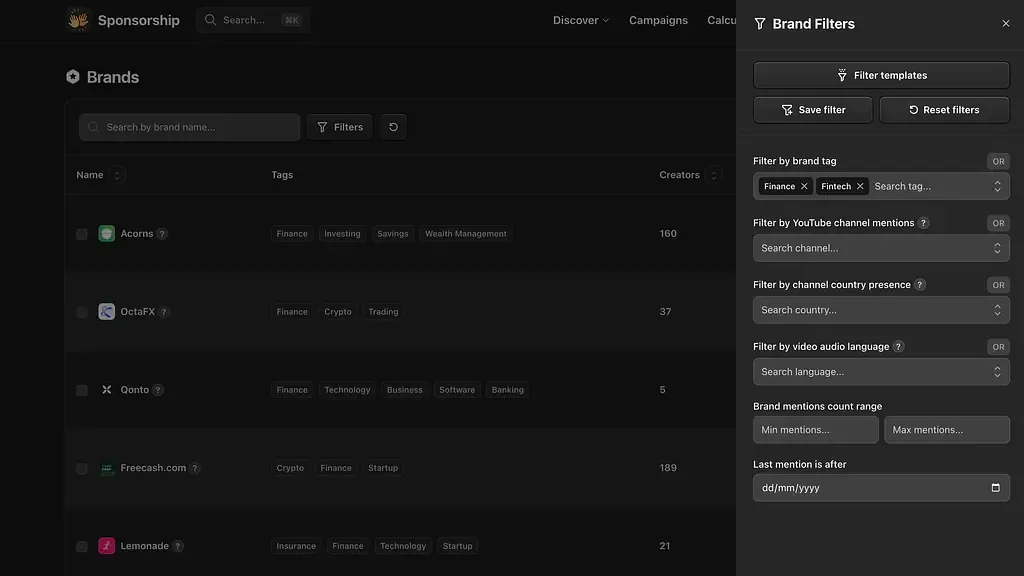Click the Qonto brand logo
This screenshot has width=1024, height=576.
point(106,389)
